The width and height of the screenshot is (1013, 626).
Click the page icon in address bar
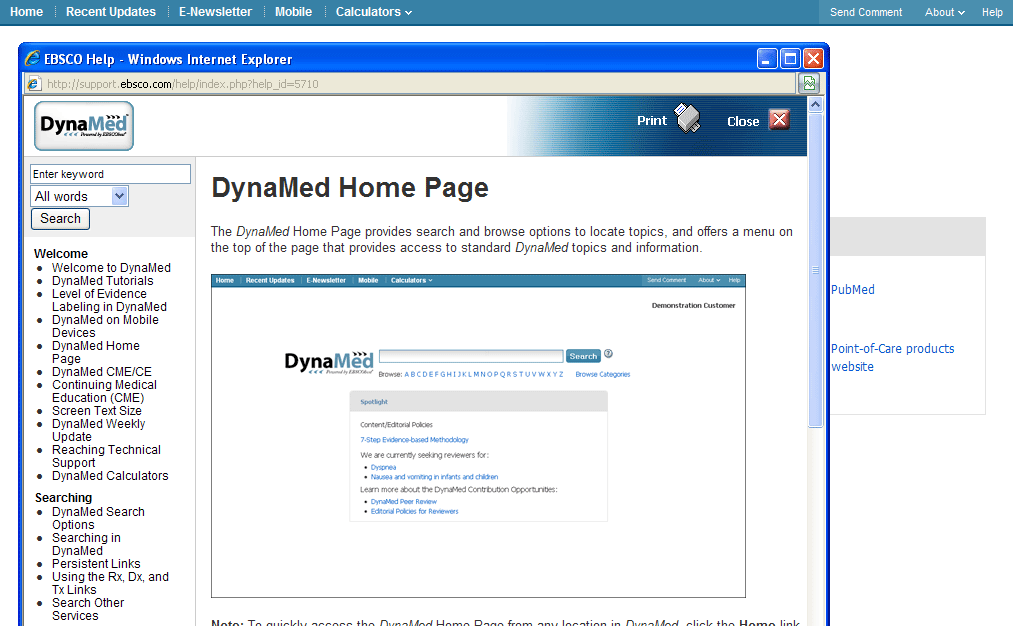(35, 84)
